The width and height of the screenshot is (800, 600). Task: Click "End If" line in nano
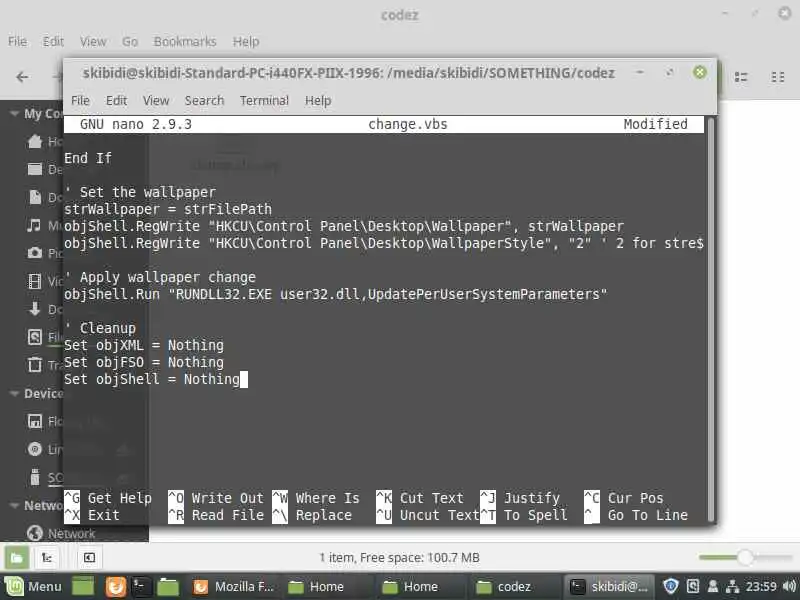tap(88, 158)
